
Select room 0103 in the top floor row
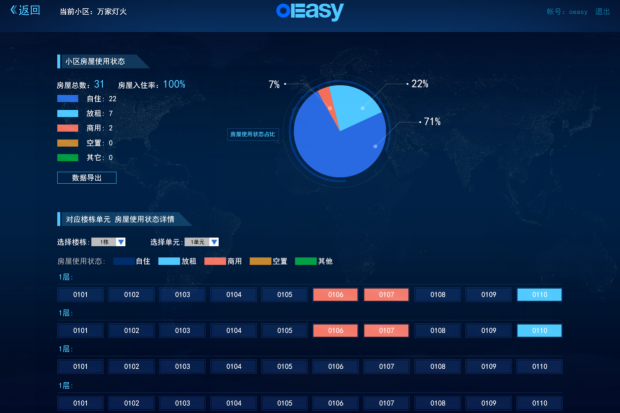coord(182,295)
